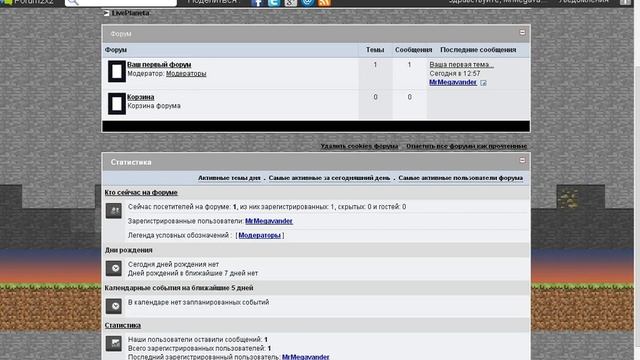Share via the Mail.ru @ icon
This screenshot has width=640, height=360.
click(307, 2)
